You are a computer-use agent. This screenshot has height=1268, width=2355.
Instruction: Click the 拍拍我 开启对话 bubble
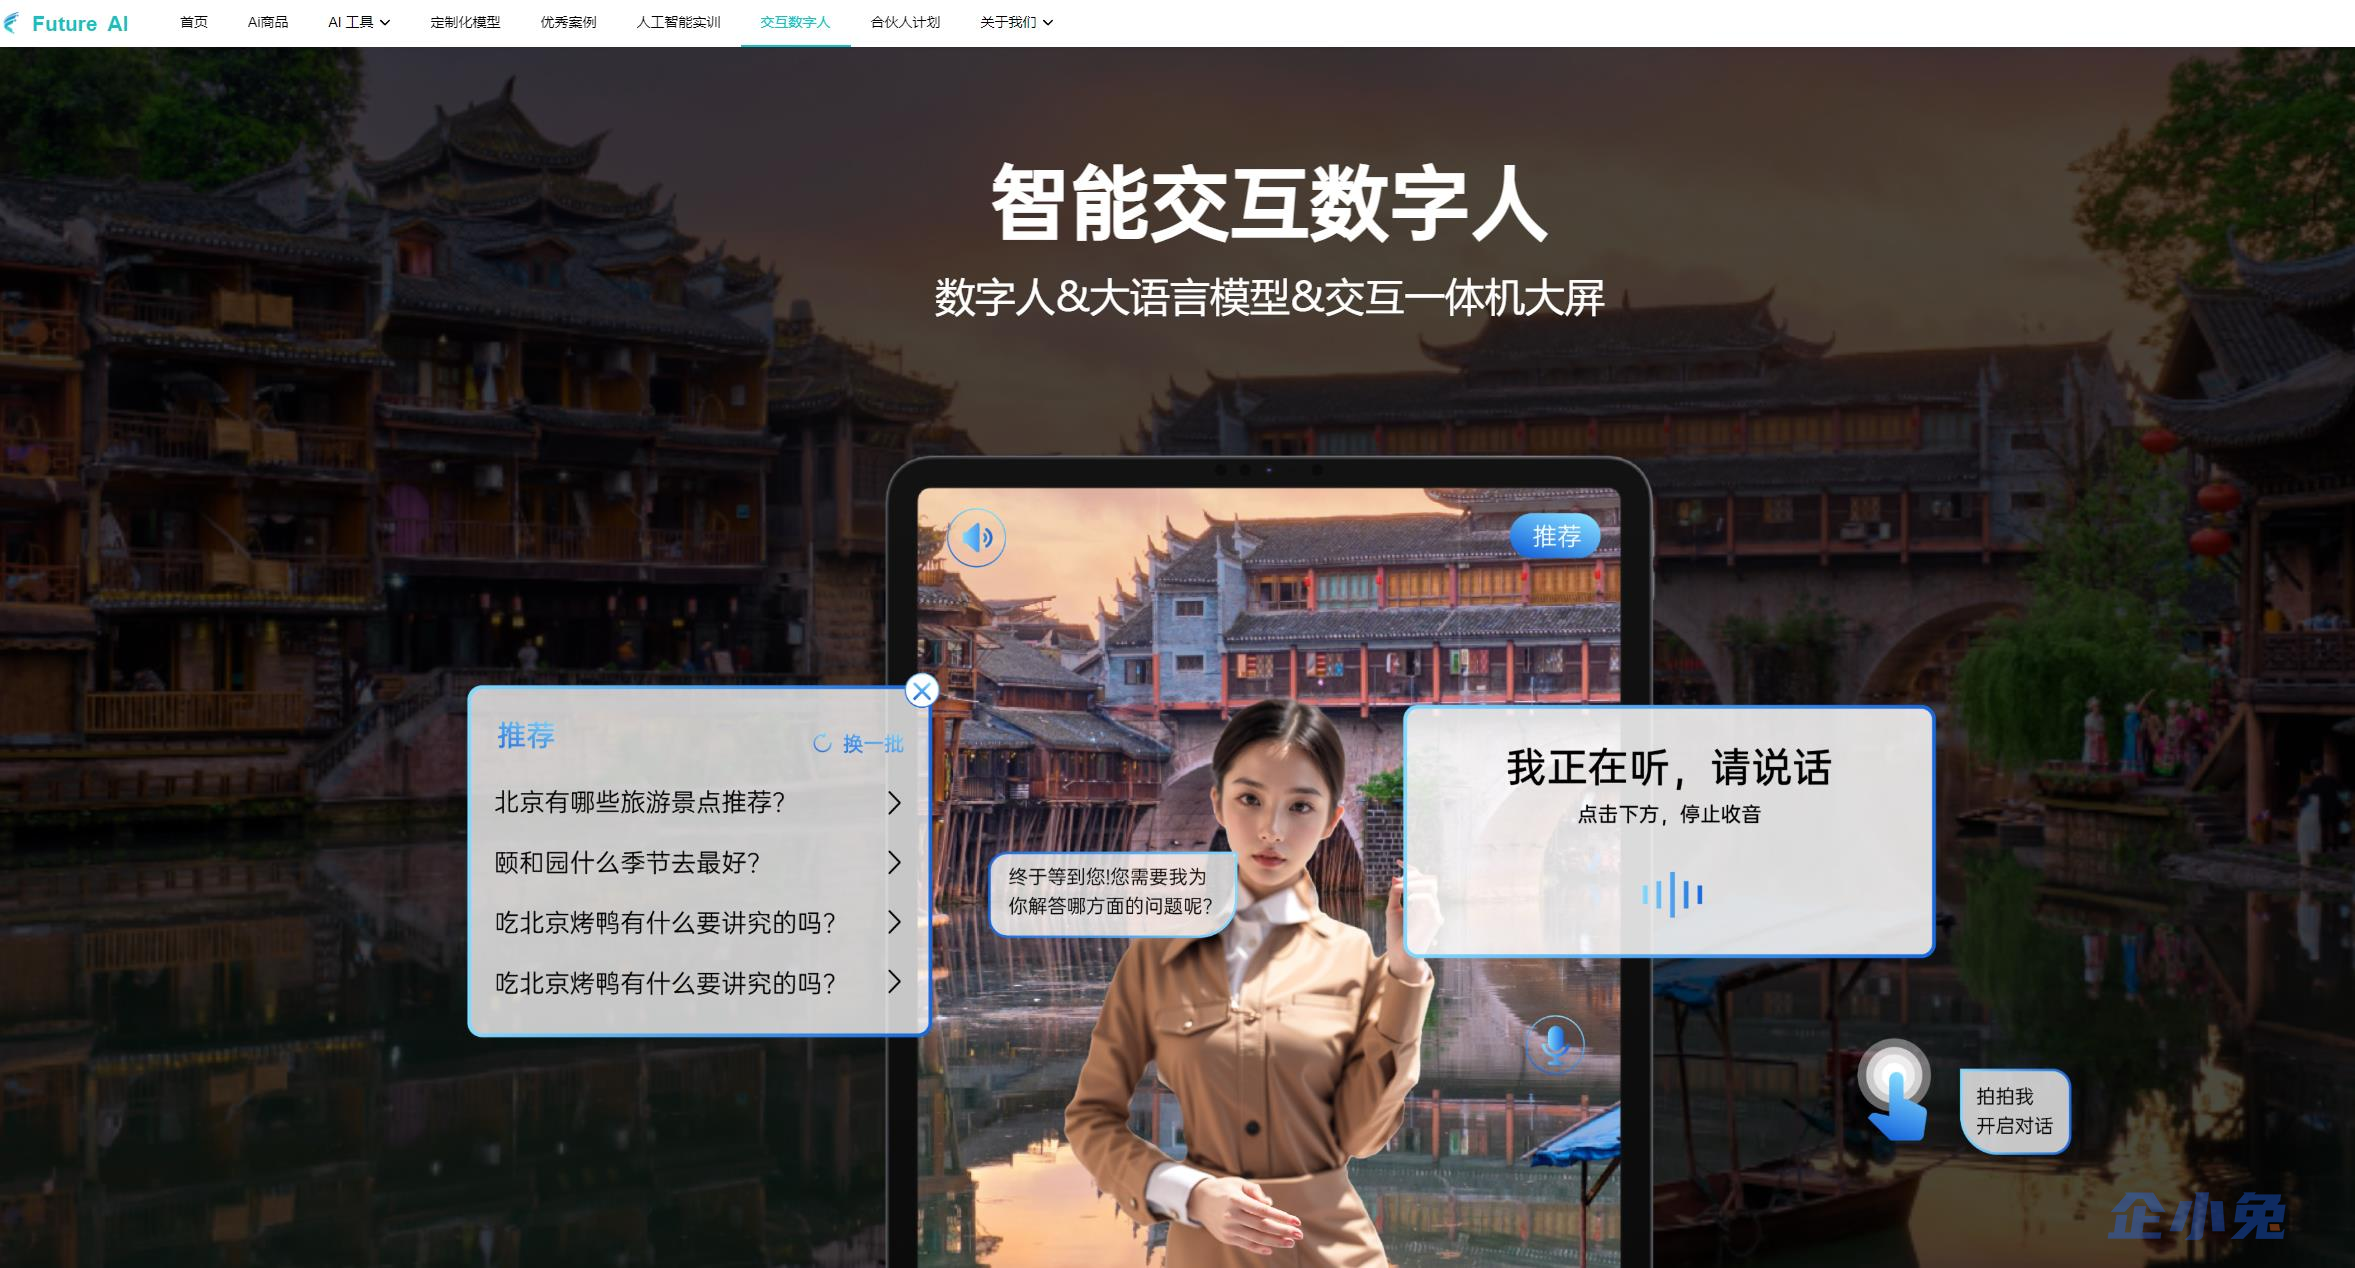pyautogui.click(x=2013, y=1111)
